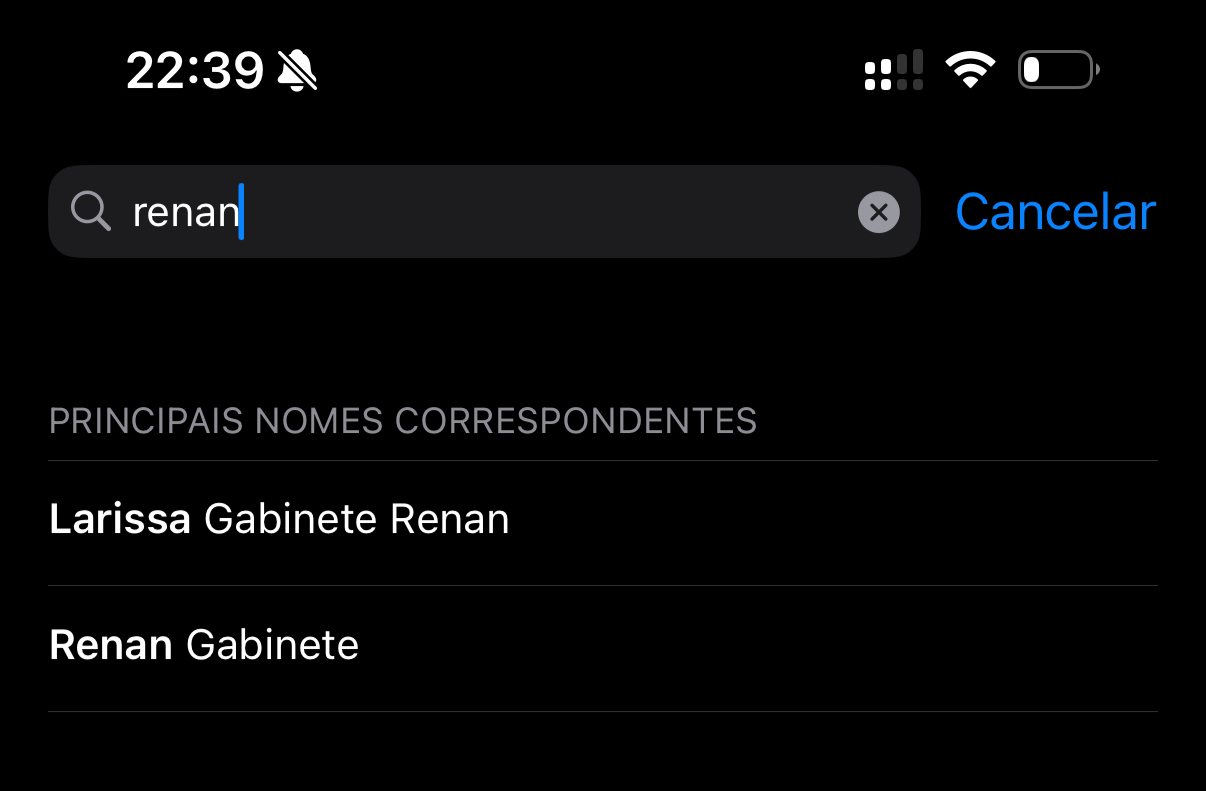Tap the 22:39 clock in status bar
Screen dimensions: 1206x791
click(x=194, y=71)
